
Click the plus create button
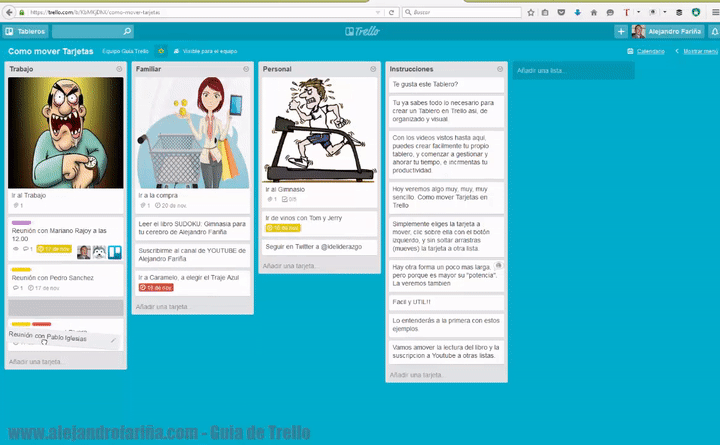(621, 31)
